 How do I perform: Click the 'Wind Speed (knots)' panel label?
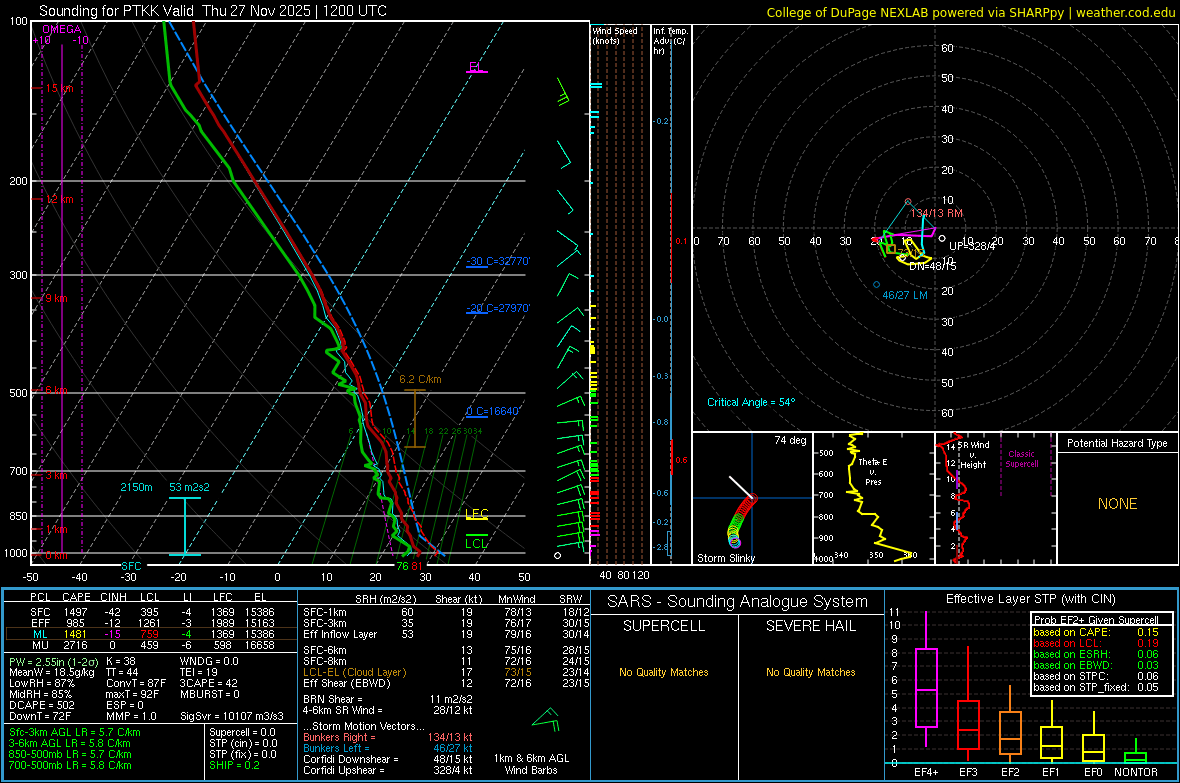click(614, 35)
